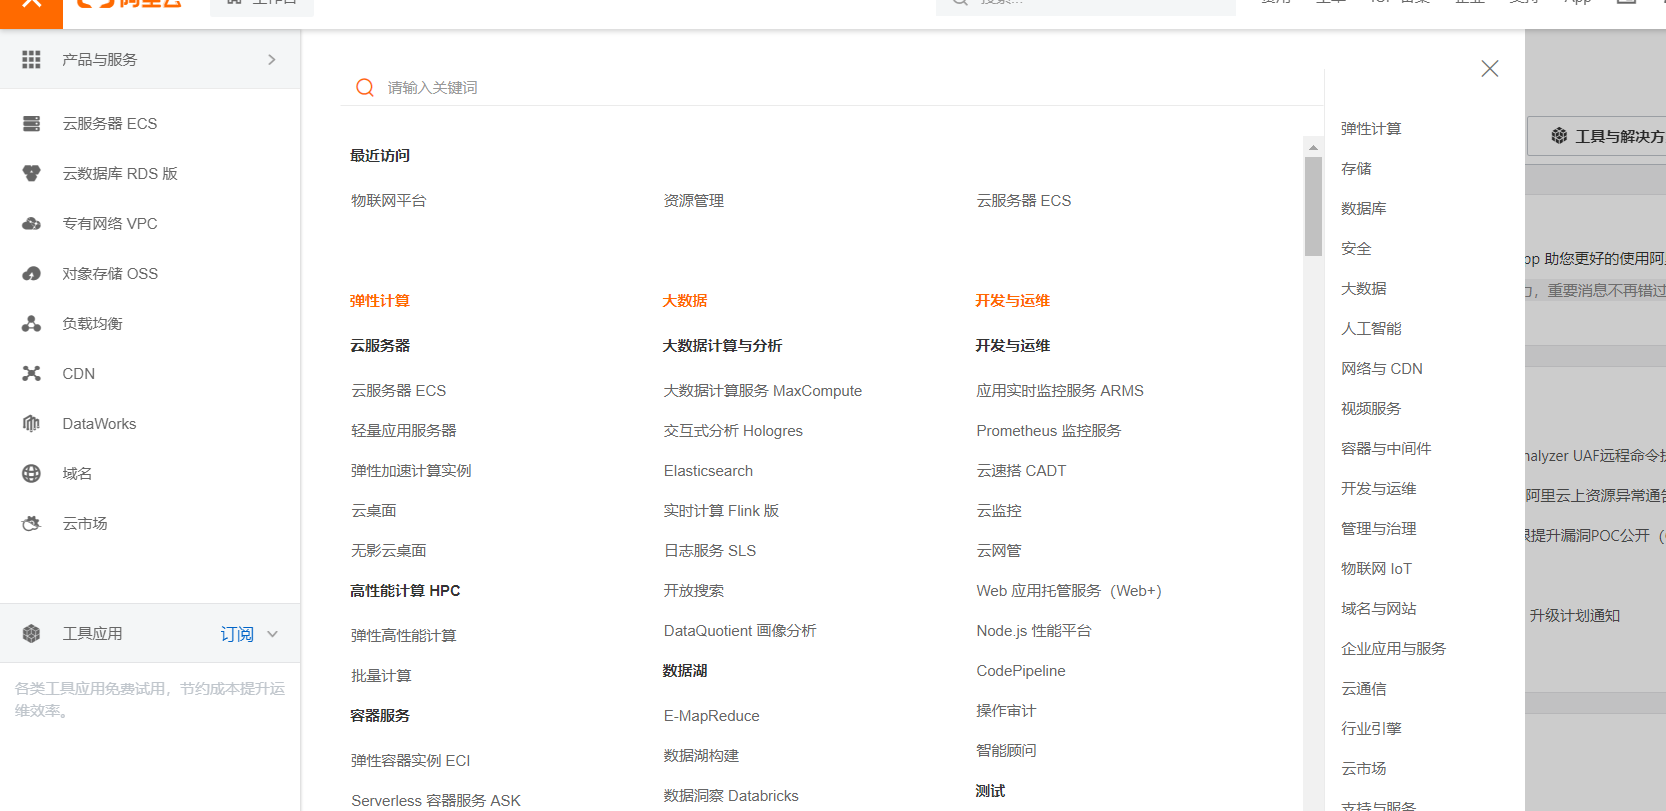
Task: Jump to the 物联网 IoT category
Action: coord(1376,569)
